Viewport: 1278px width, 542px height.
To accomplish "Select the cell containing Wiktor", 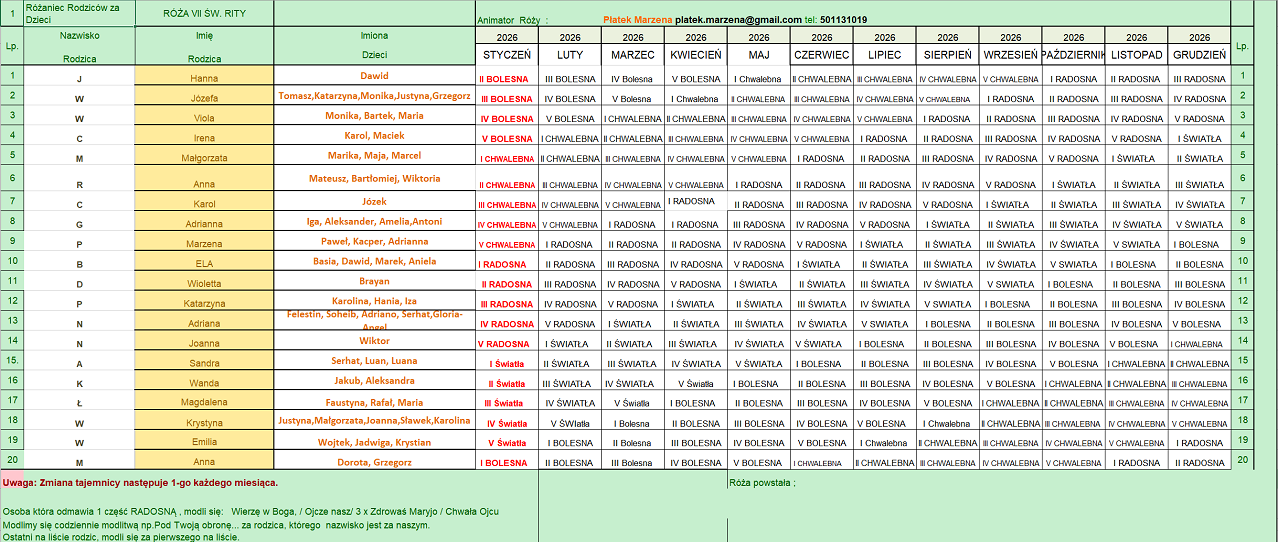I will tap(374, 341).
